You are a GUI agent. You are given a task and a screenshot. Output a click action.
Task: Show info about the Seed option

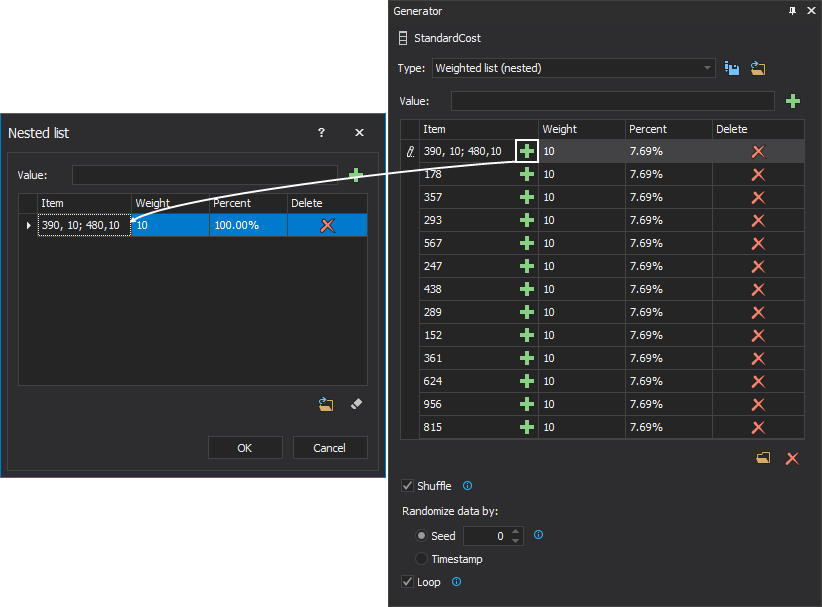pyautogui.click(x=538, y=535)
